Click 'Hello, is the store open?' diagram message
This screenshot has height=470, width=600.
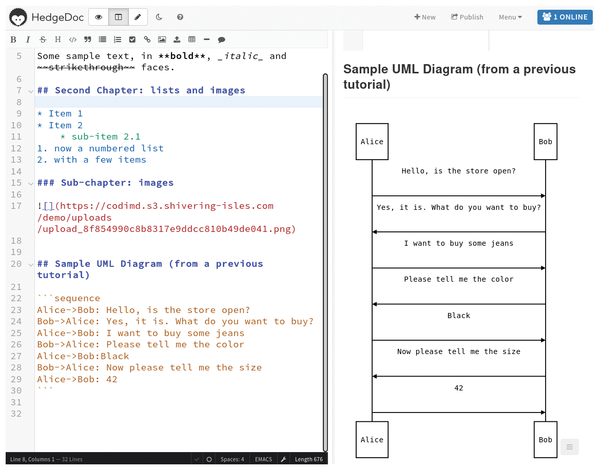click(x=458, y=171)
